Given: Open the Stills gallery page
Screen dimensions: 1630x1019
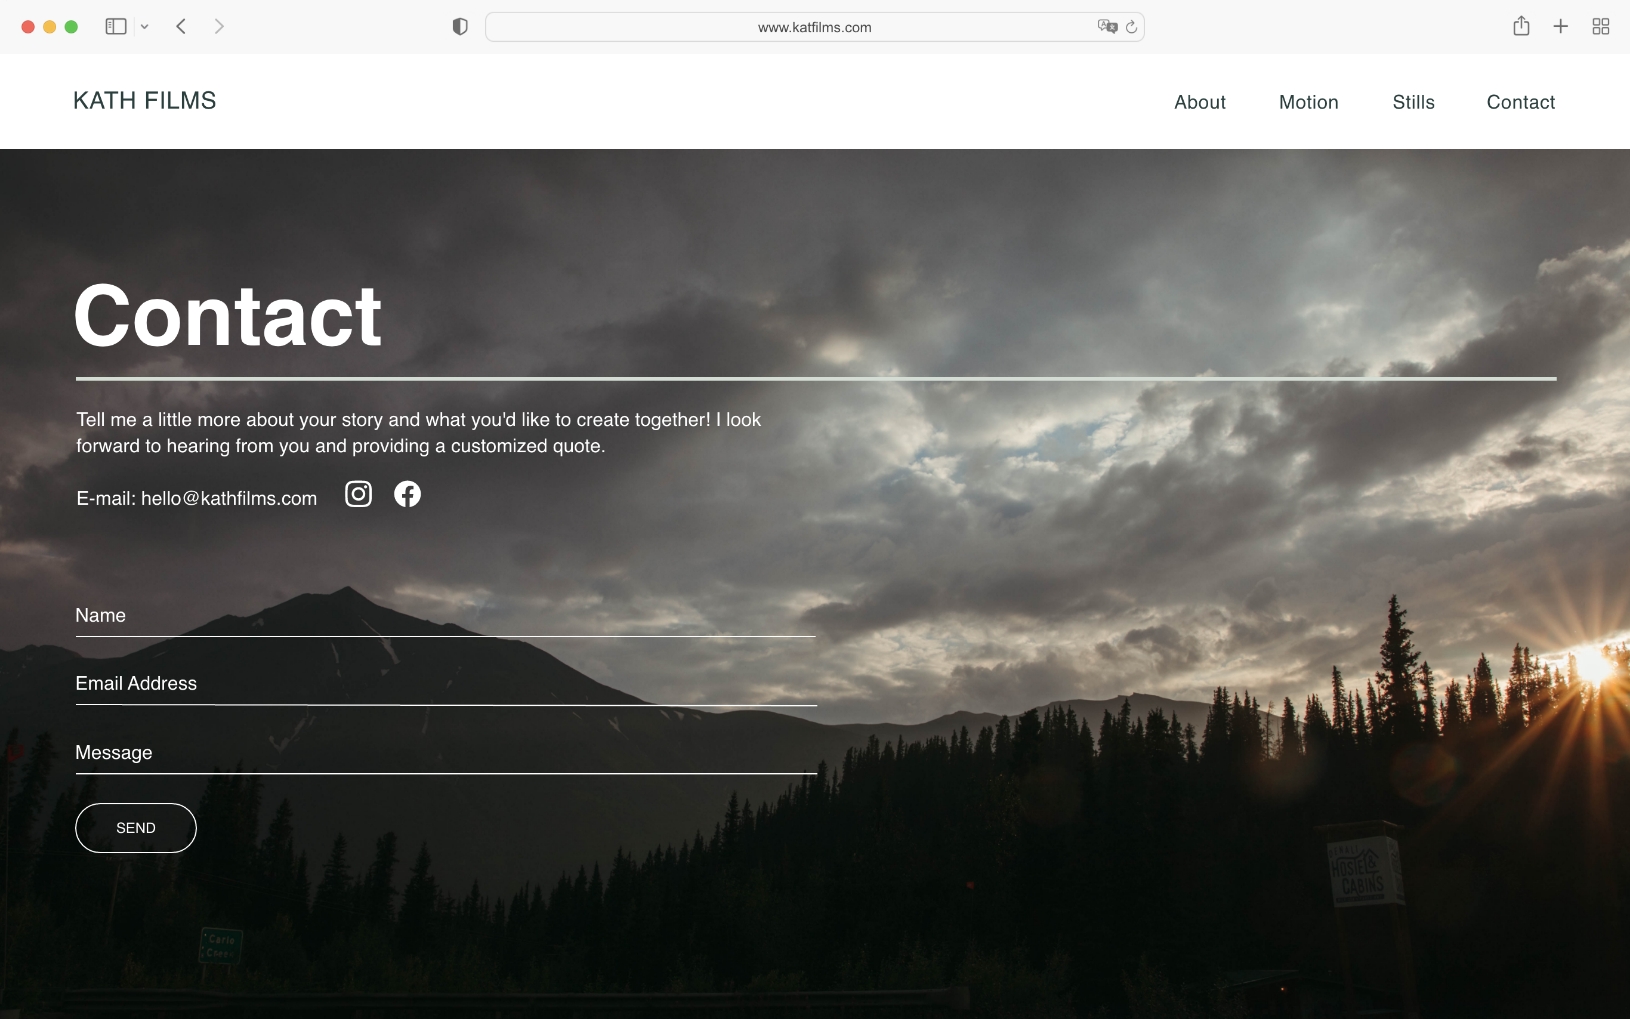Looking at the screenshot, I should tap(1413, 102).
